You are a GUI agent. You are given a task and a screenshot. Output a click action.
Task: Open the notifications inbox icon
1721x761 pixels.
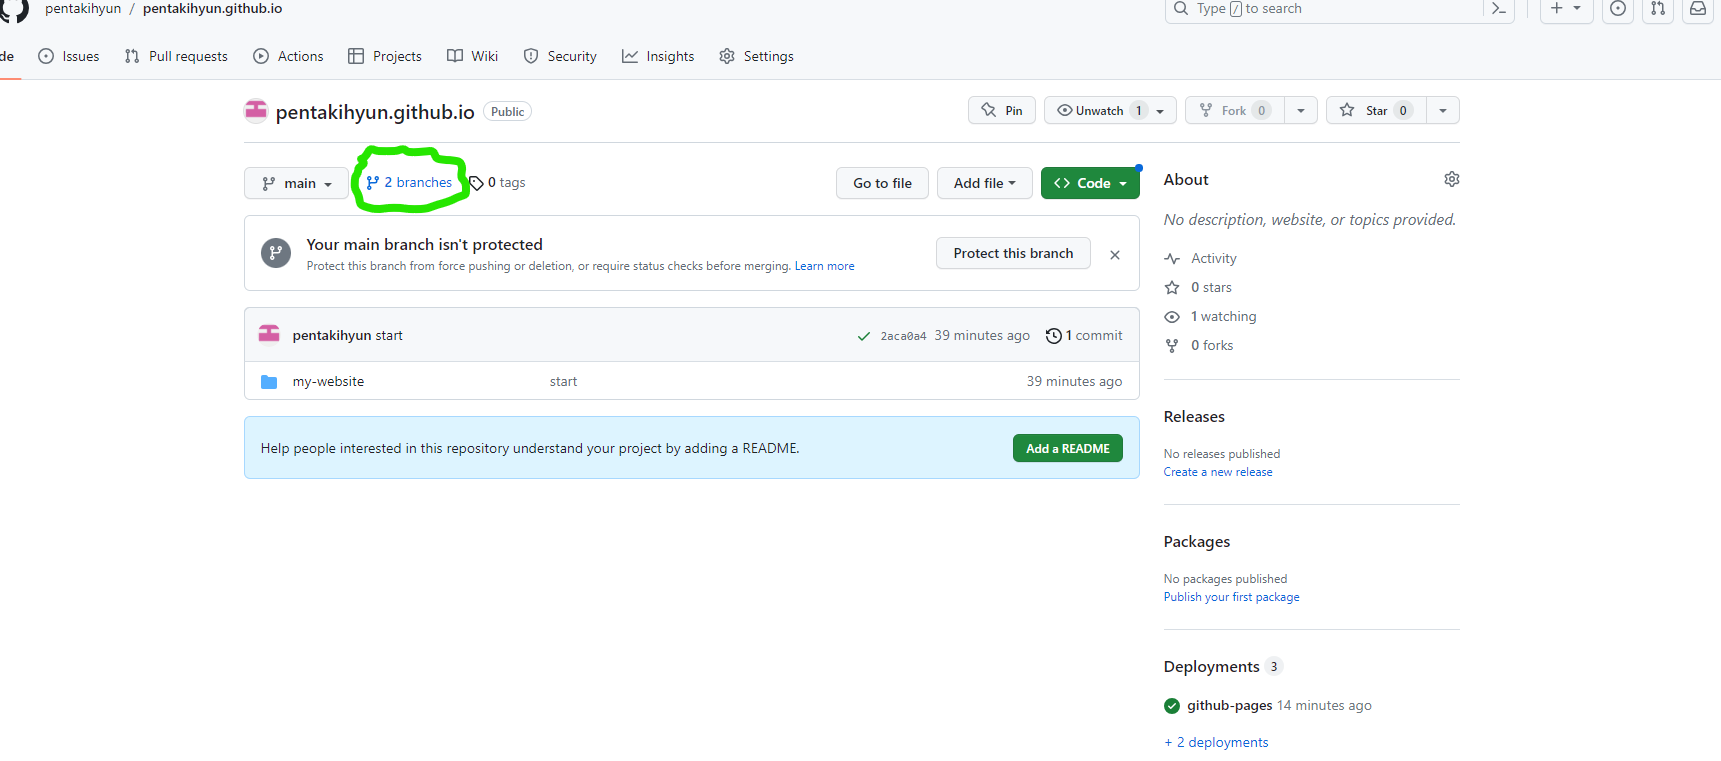[x=1698, y=9]
